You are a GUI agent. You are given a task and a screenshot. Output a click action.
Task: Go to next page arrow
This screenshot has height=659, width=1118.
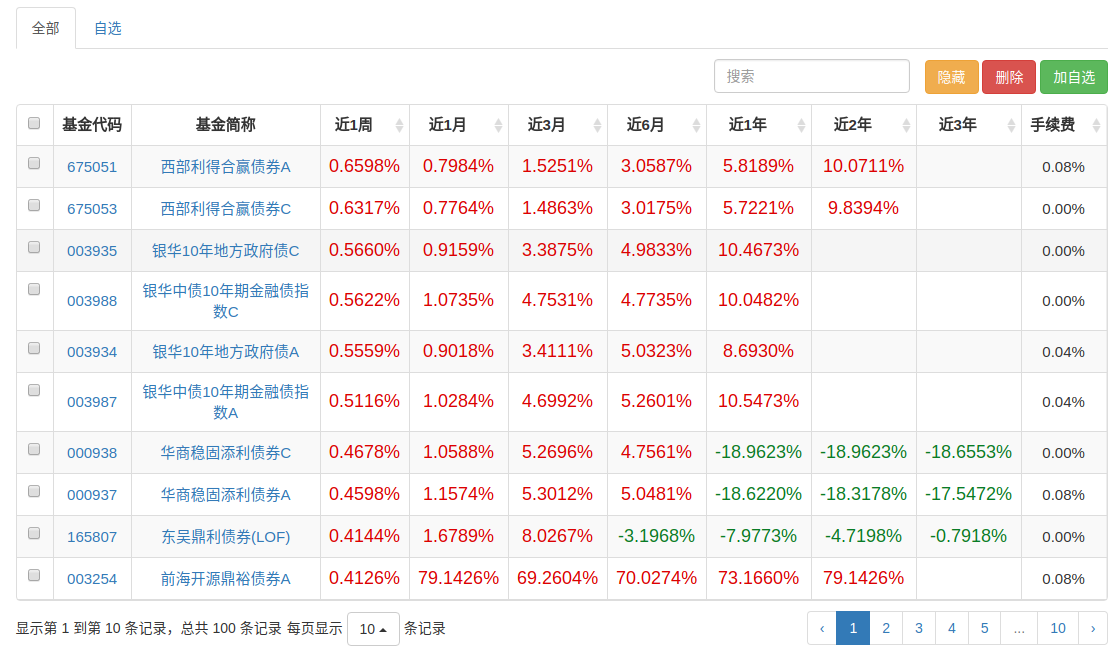point(1093,628)
